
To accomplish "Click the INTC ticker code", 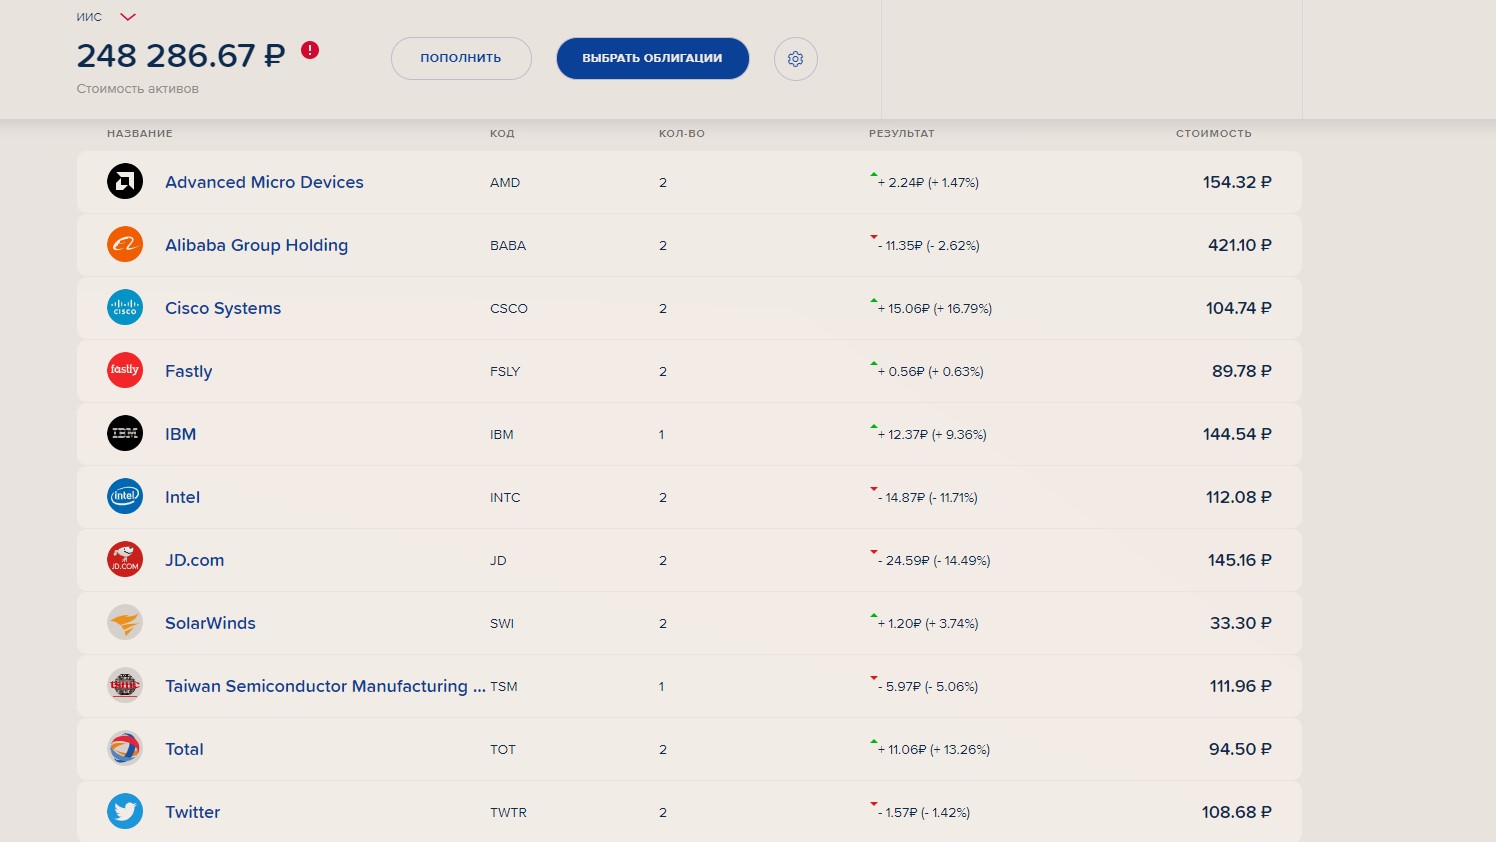I will point(505,497).
